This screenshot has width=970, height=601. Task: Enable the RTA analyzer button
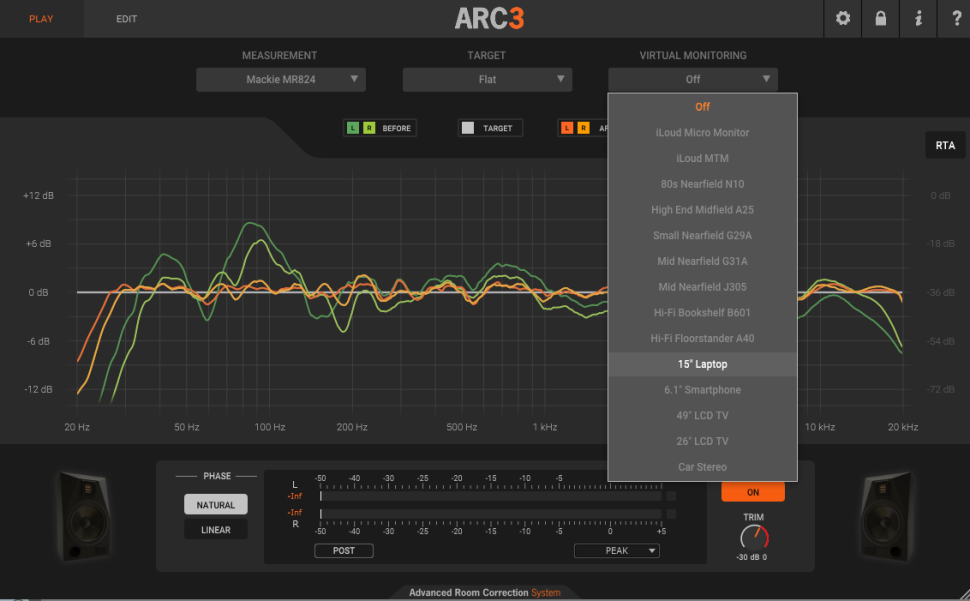pyautogui.click(x=945, y=145)
